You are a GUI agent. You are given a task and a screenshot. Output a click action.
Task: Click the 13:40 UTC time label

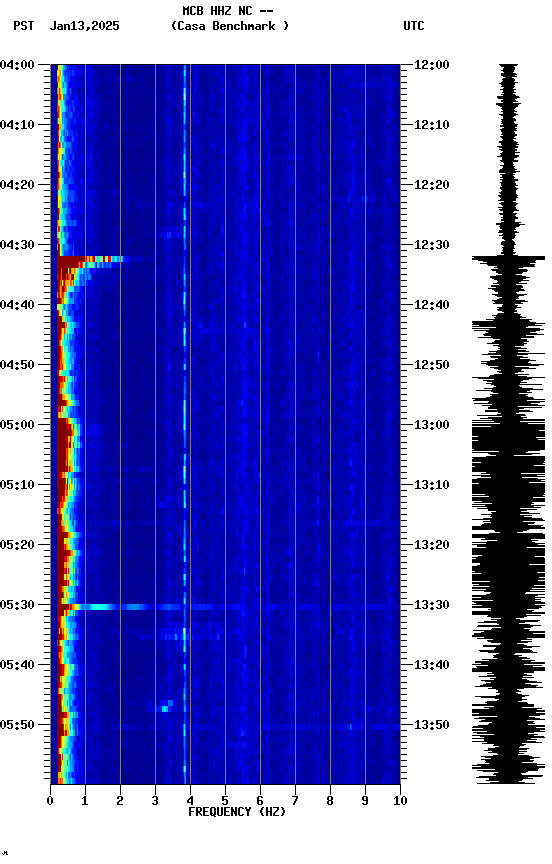coord(432,665)
